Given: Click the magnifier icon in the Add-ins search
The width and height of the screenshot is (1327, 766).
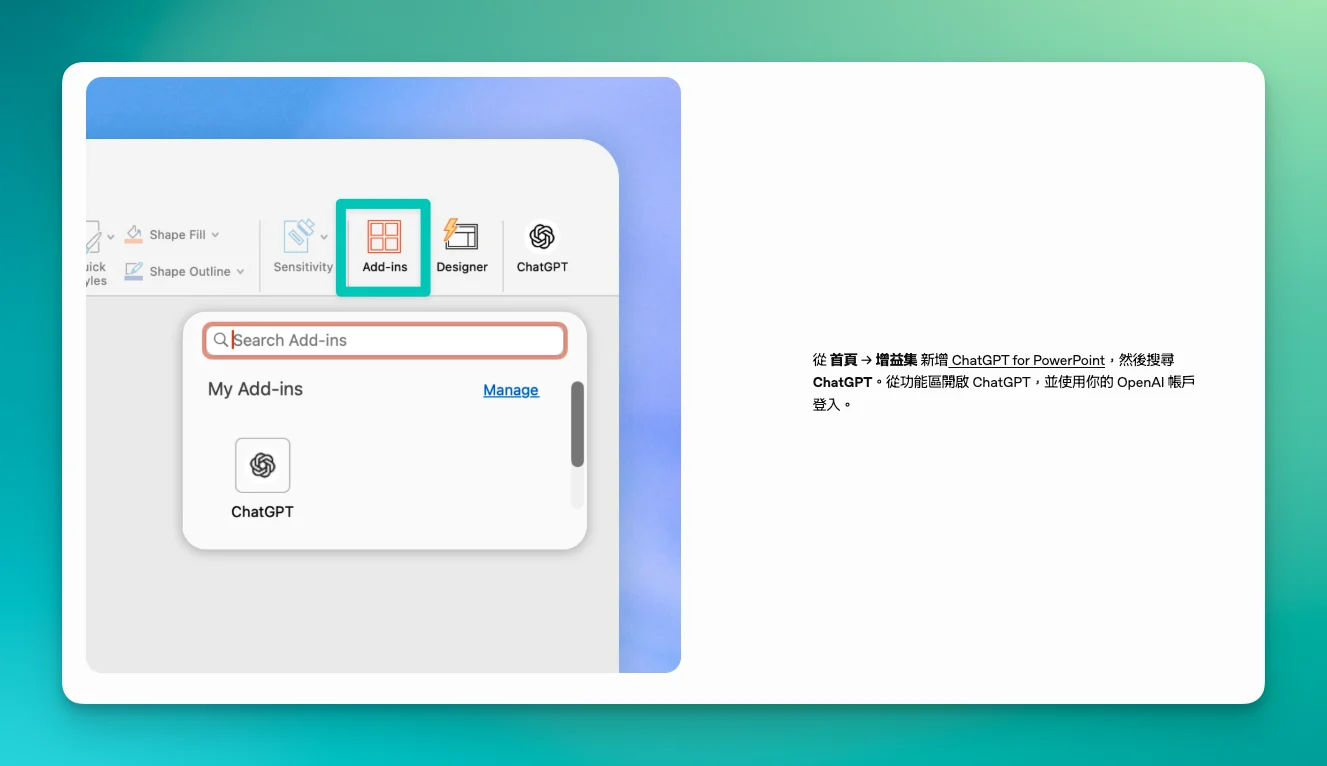Looking at the screenshot, I should point(221,340).
